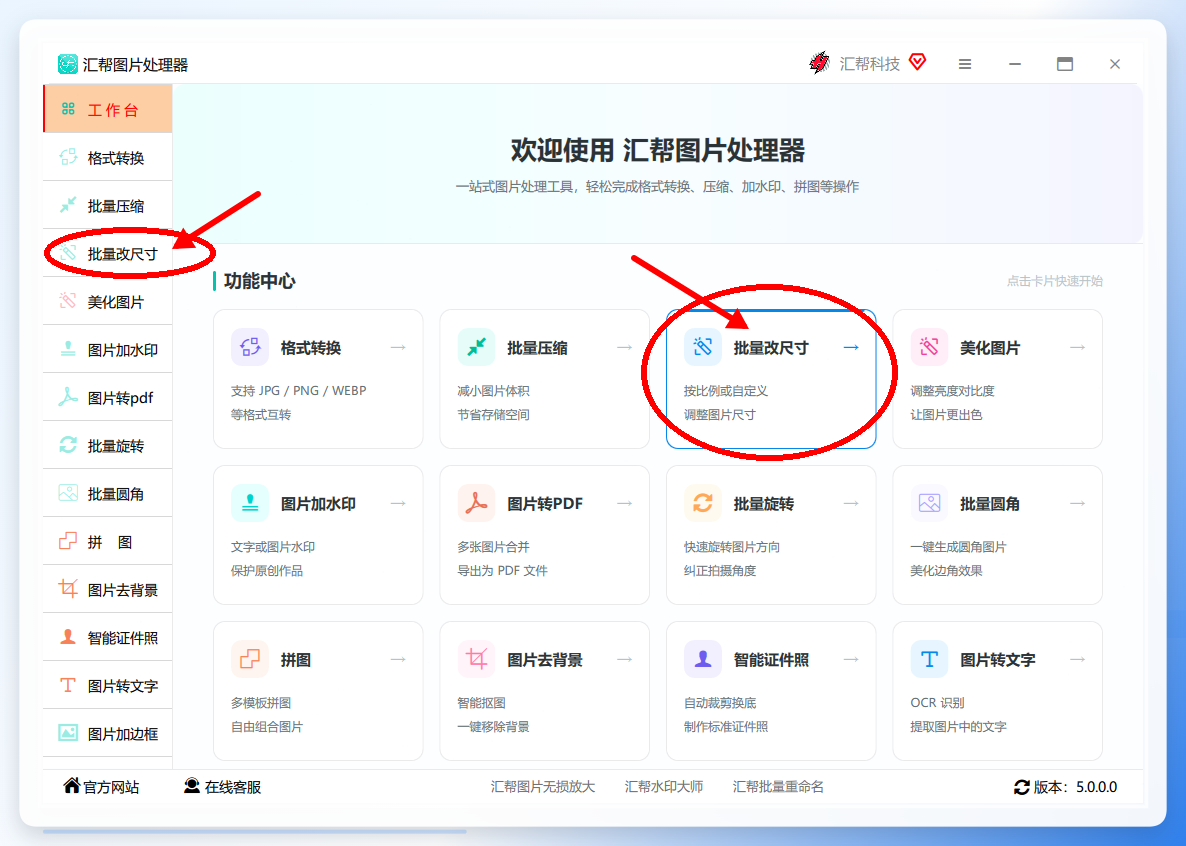Click the 图片转pdf sidebar icon
The image size is (1186, 846).
point(68,397)
